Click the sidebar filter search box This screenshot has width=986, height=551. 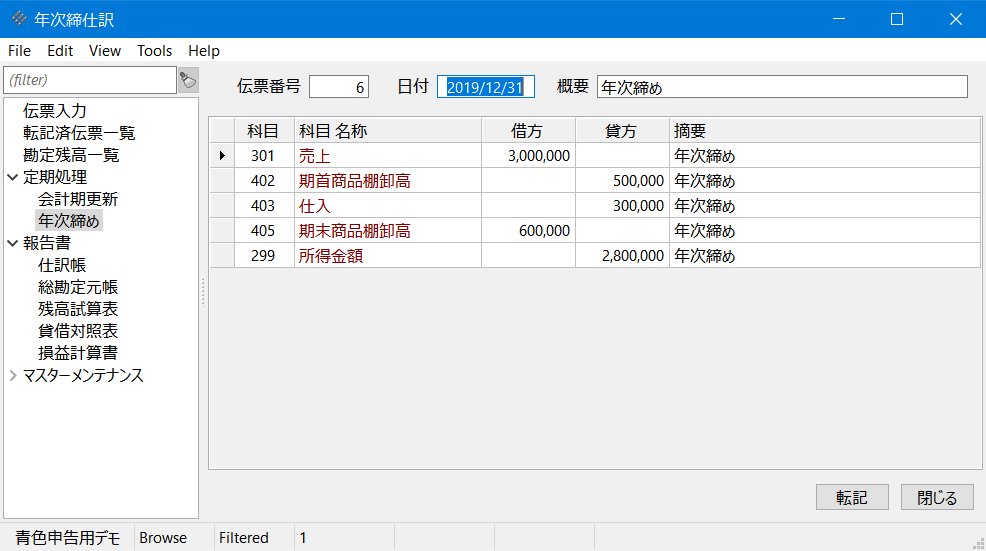(x=90, y=80)
